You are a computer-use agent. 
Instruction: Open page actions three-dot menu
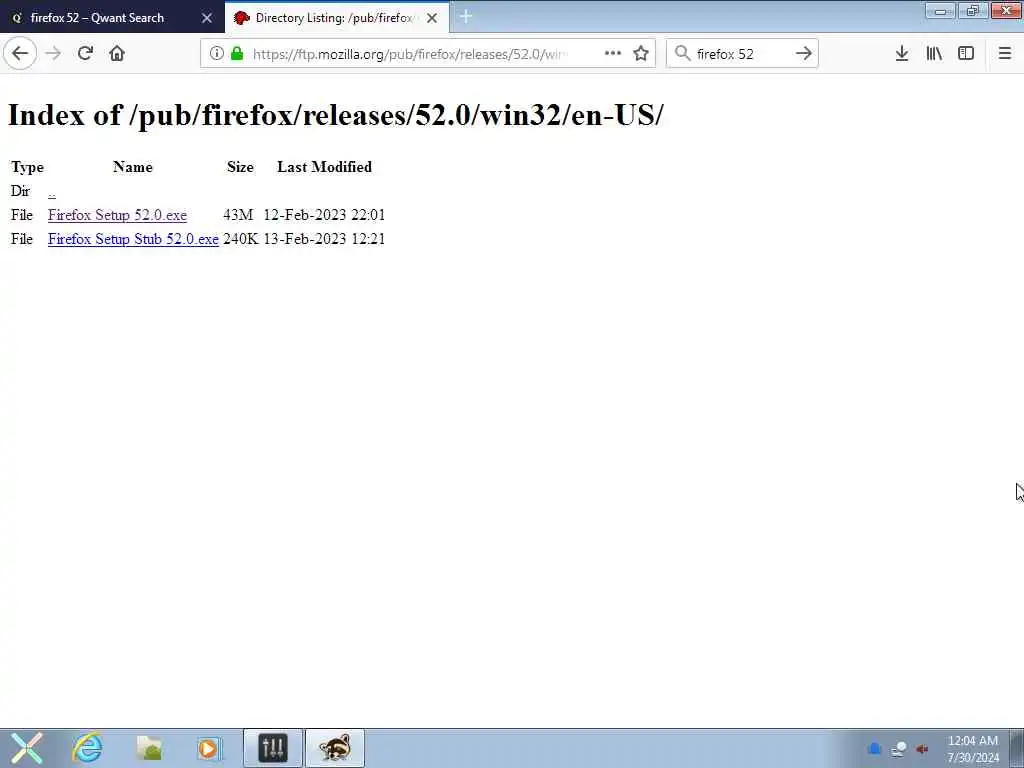[613, 54]
